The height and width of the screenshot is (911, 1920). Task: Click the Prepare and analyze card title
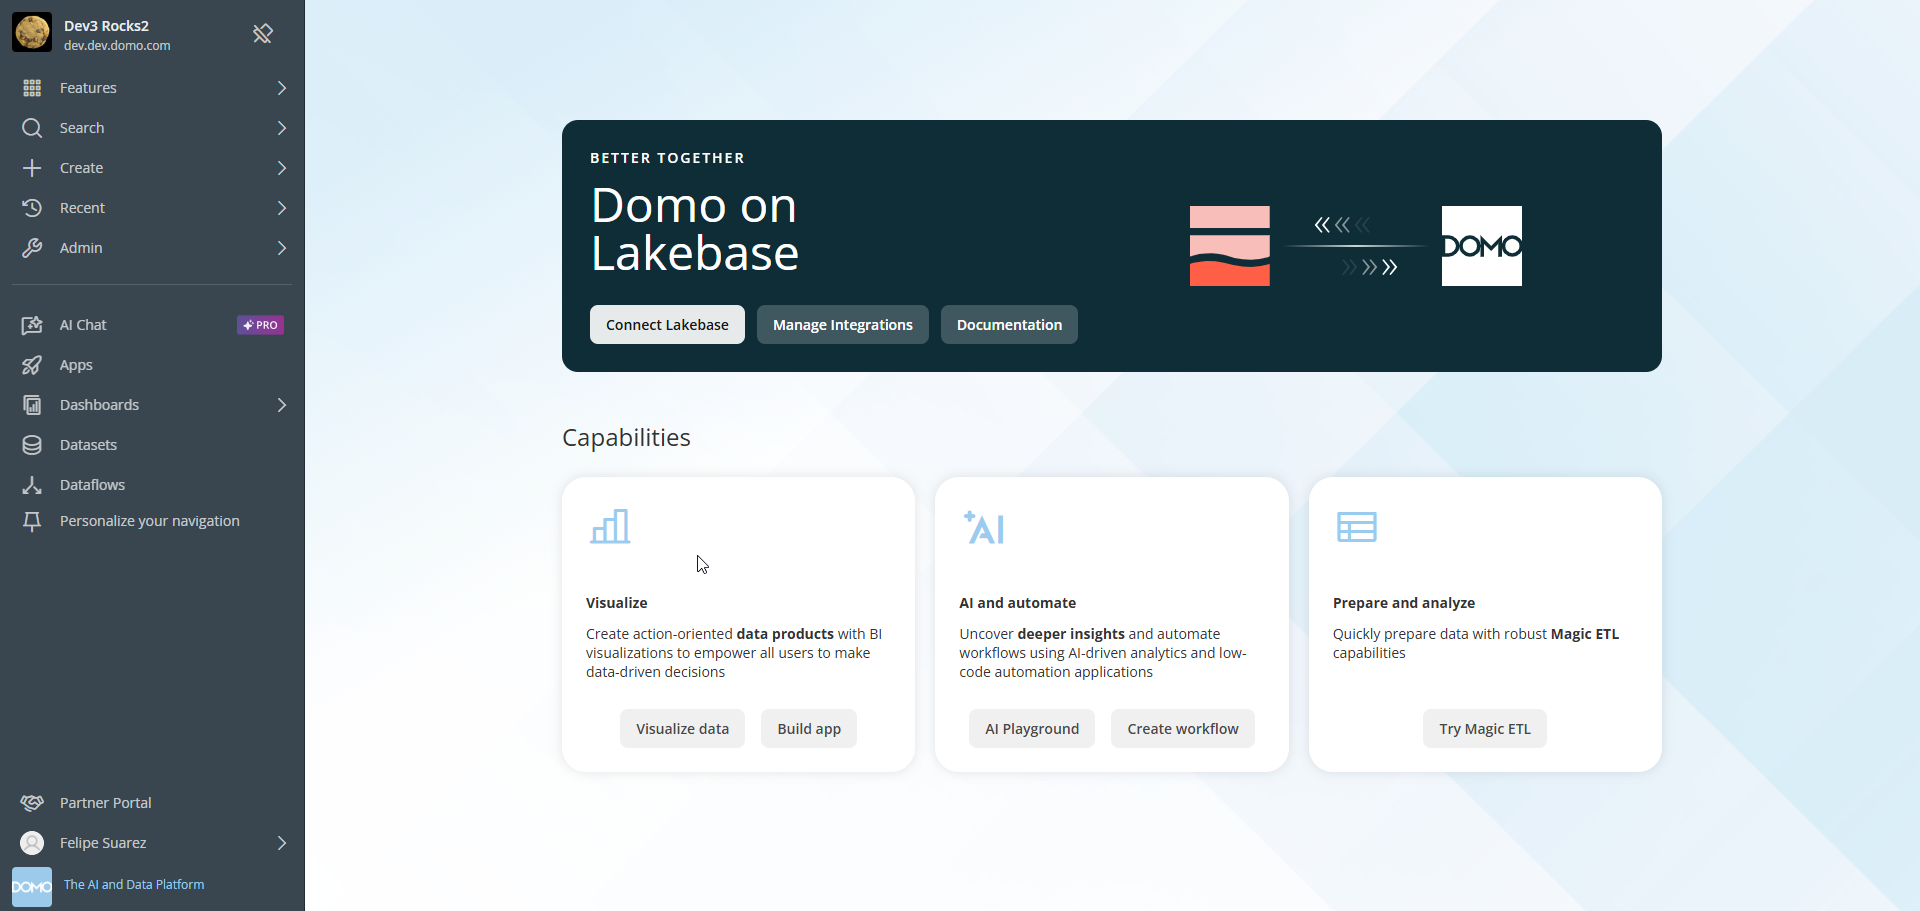tap(1404, 603)
